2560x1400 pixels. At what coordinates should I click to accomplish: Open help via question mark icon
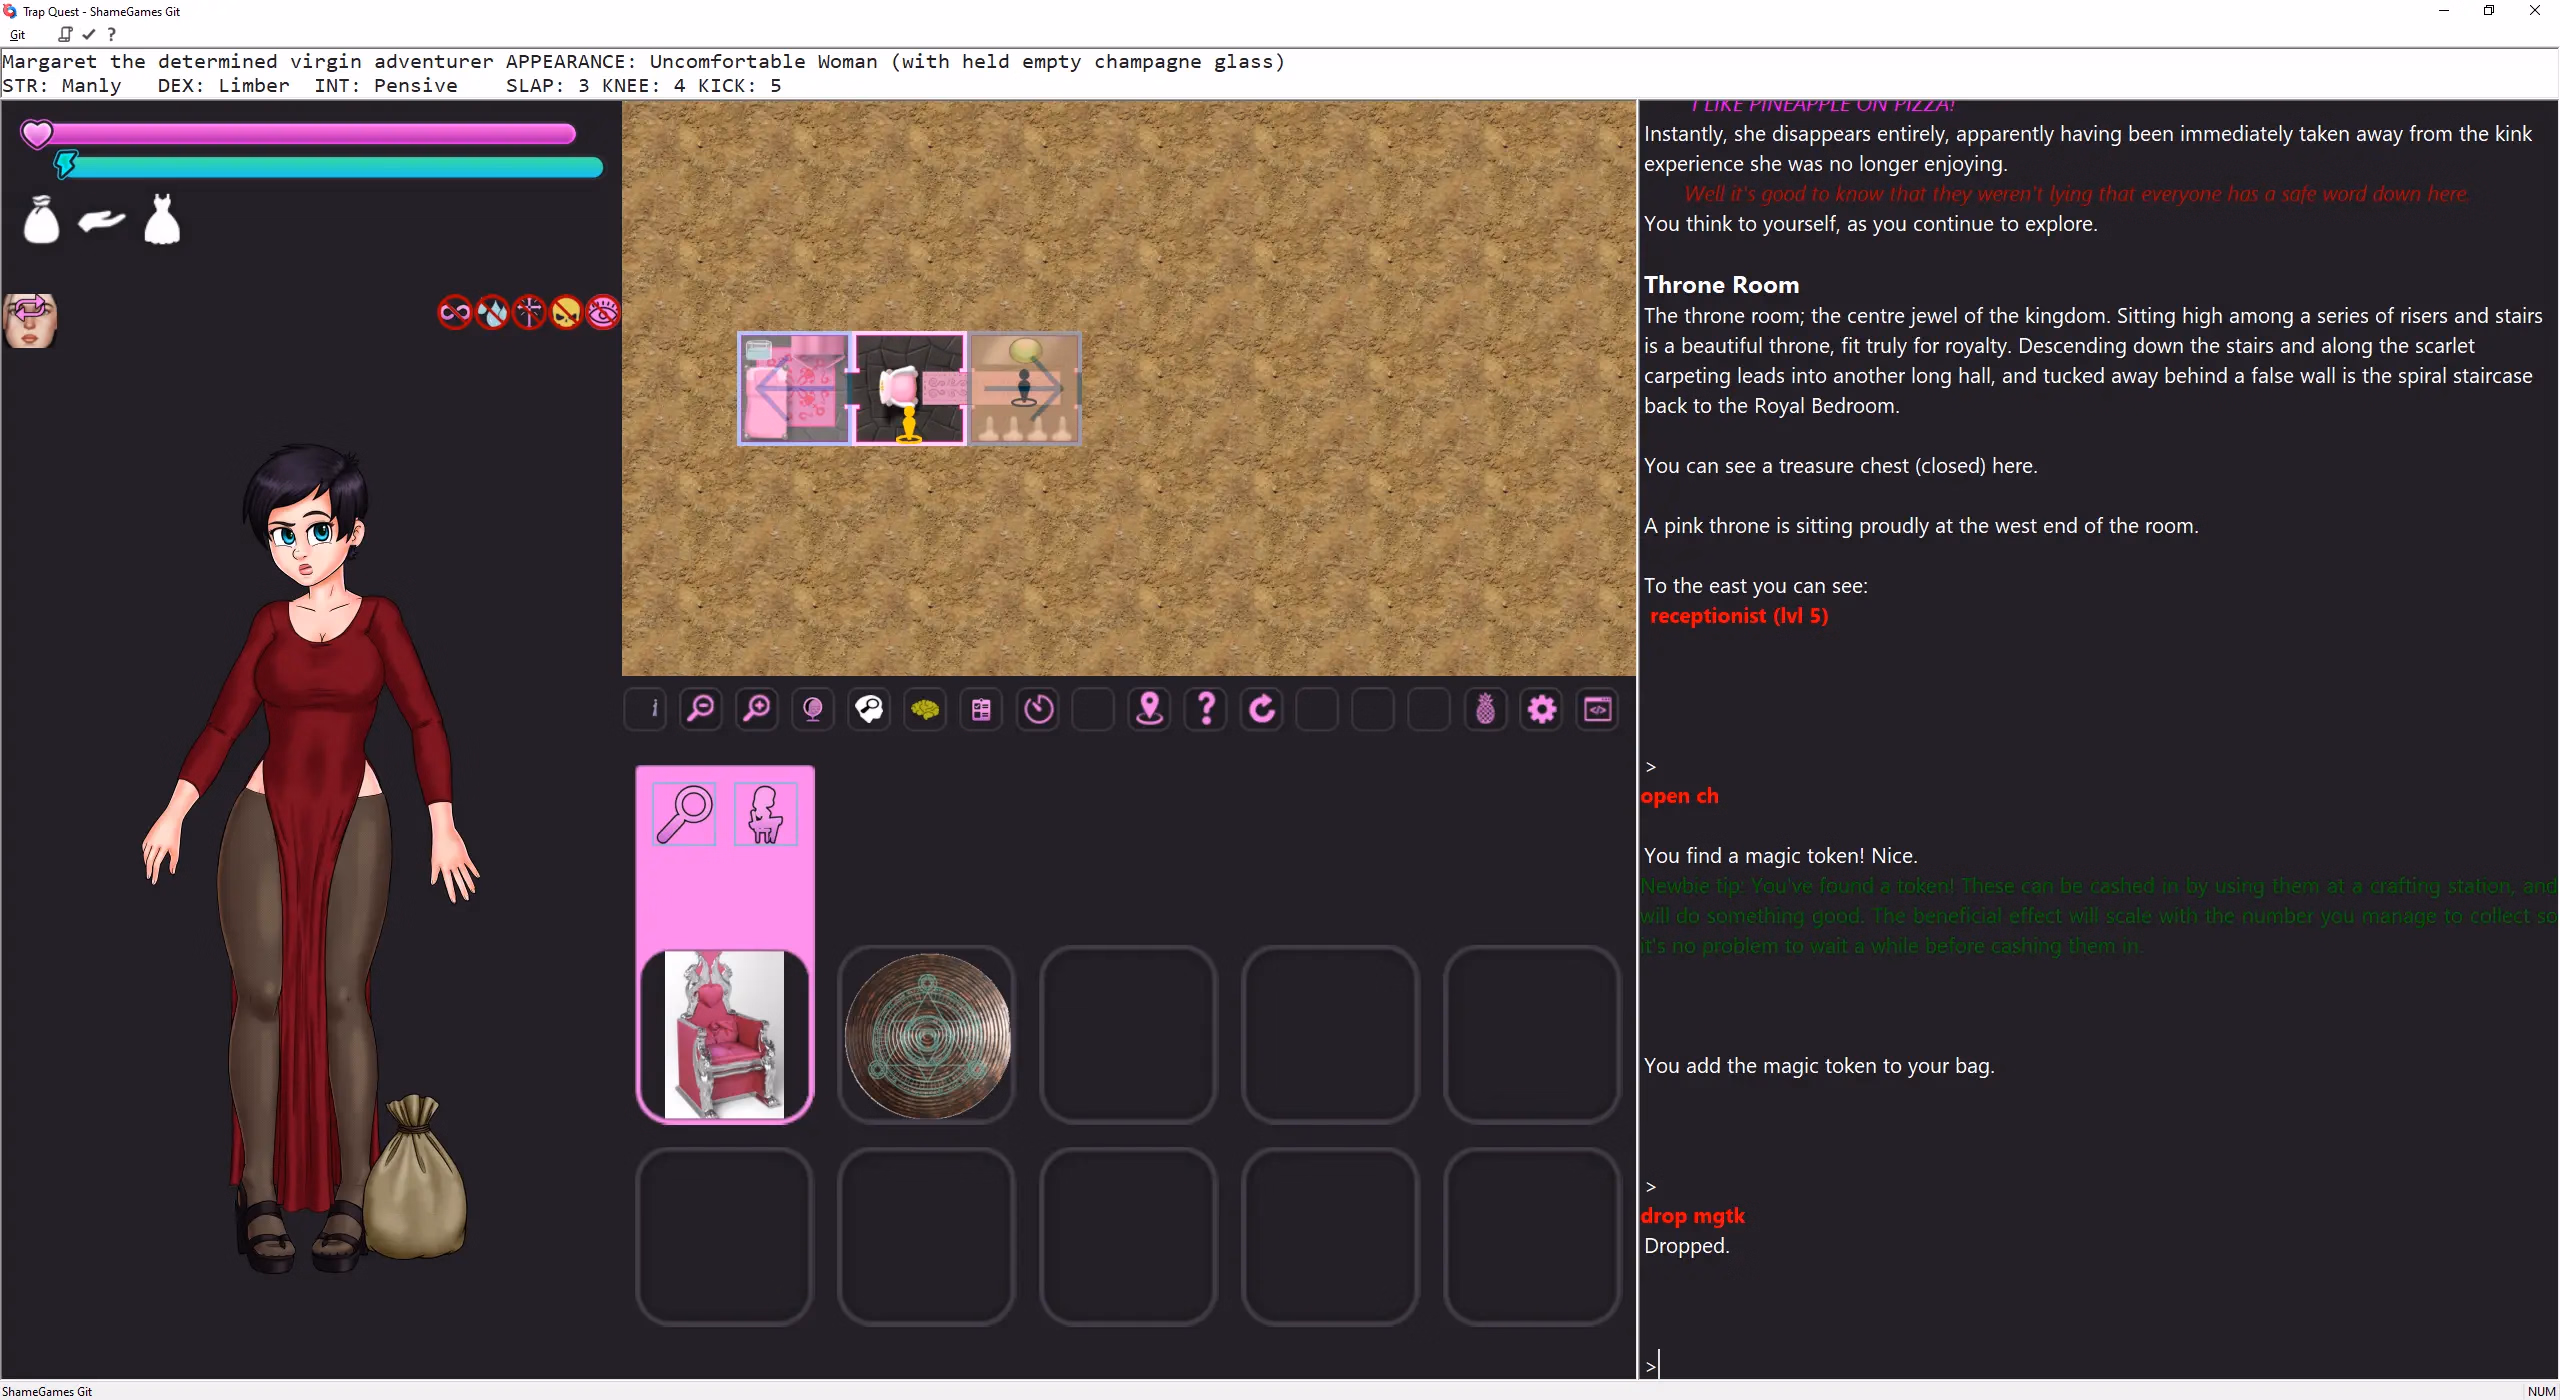[1206, 709]
